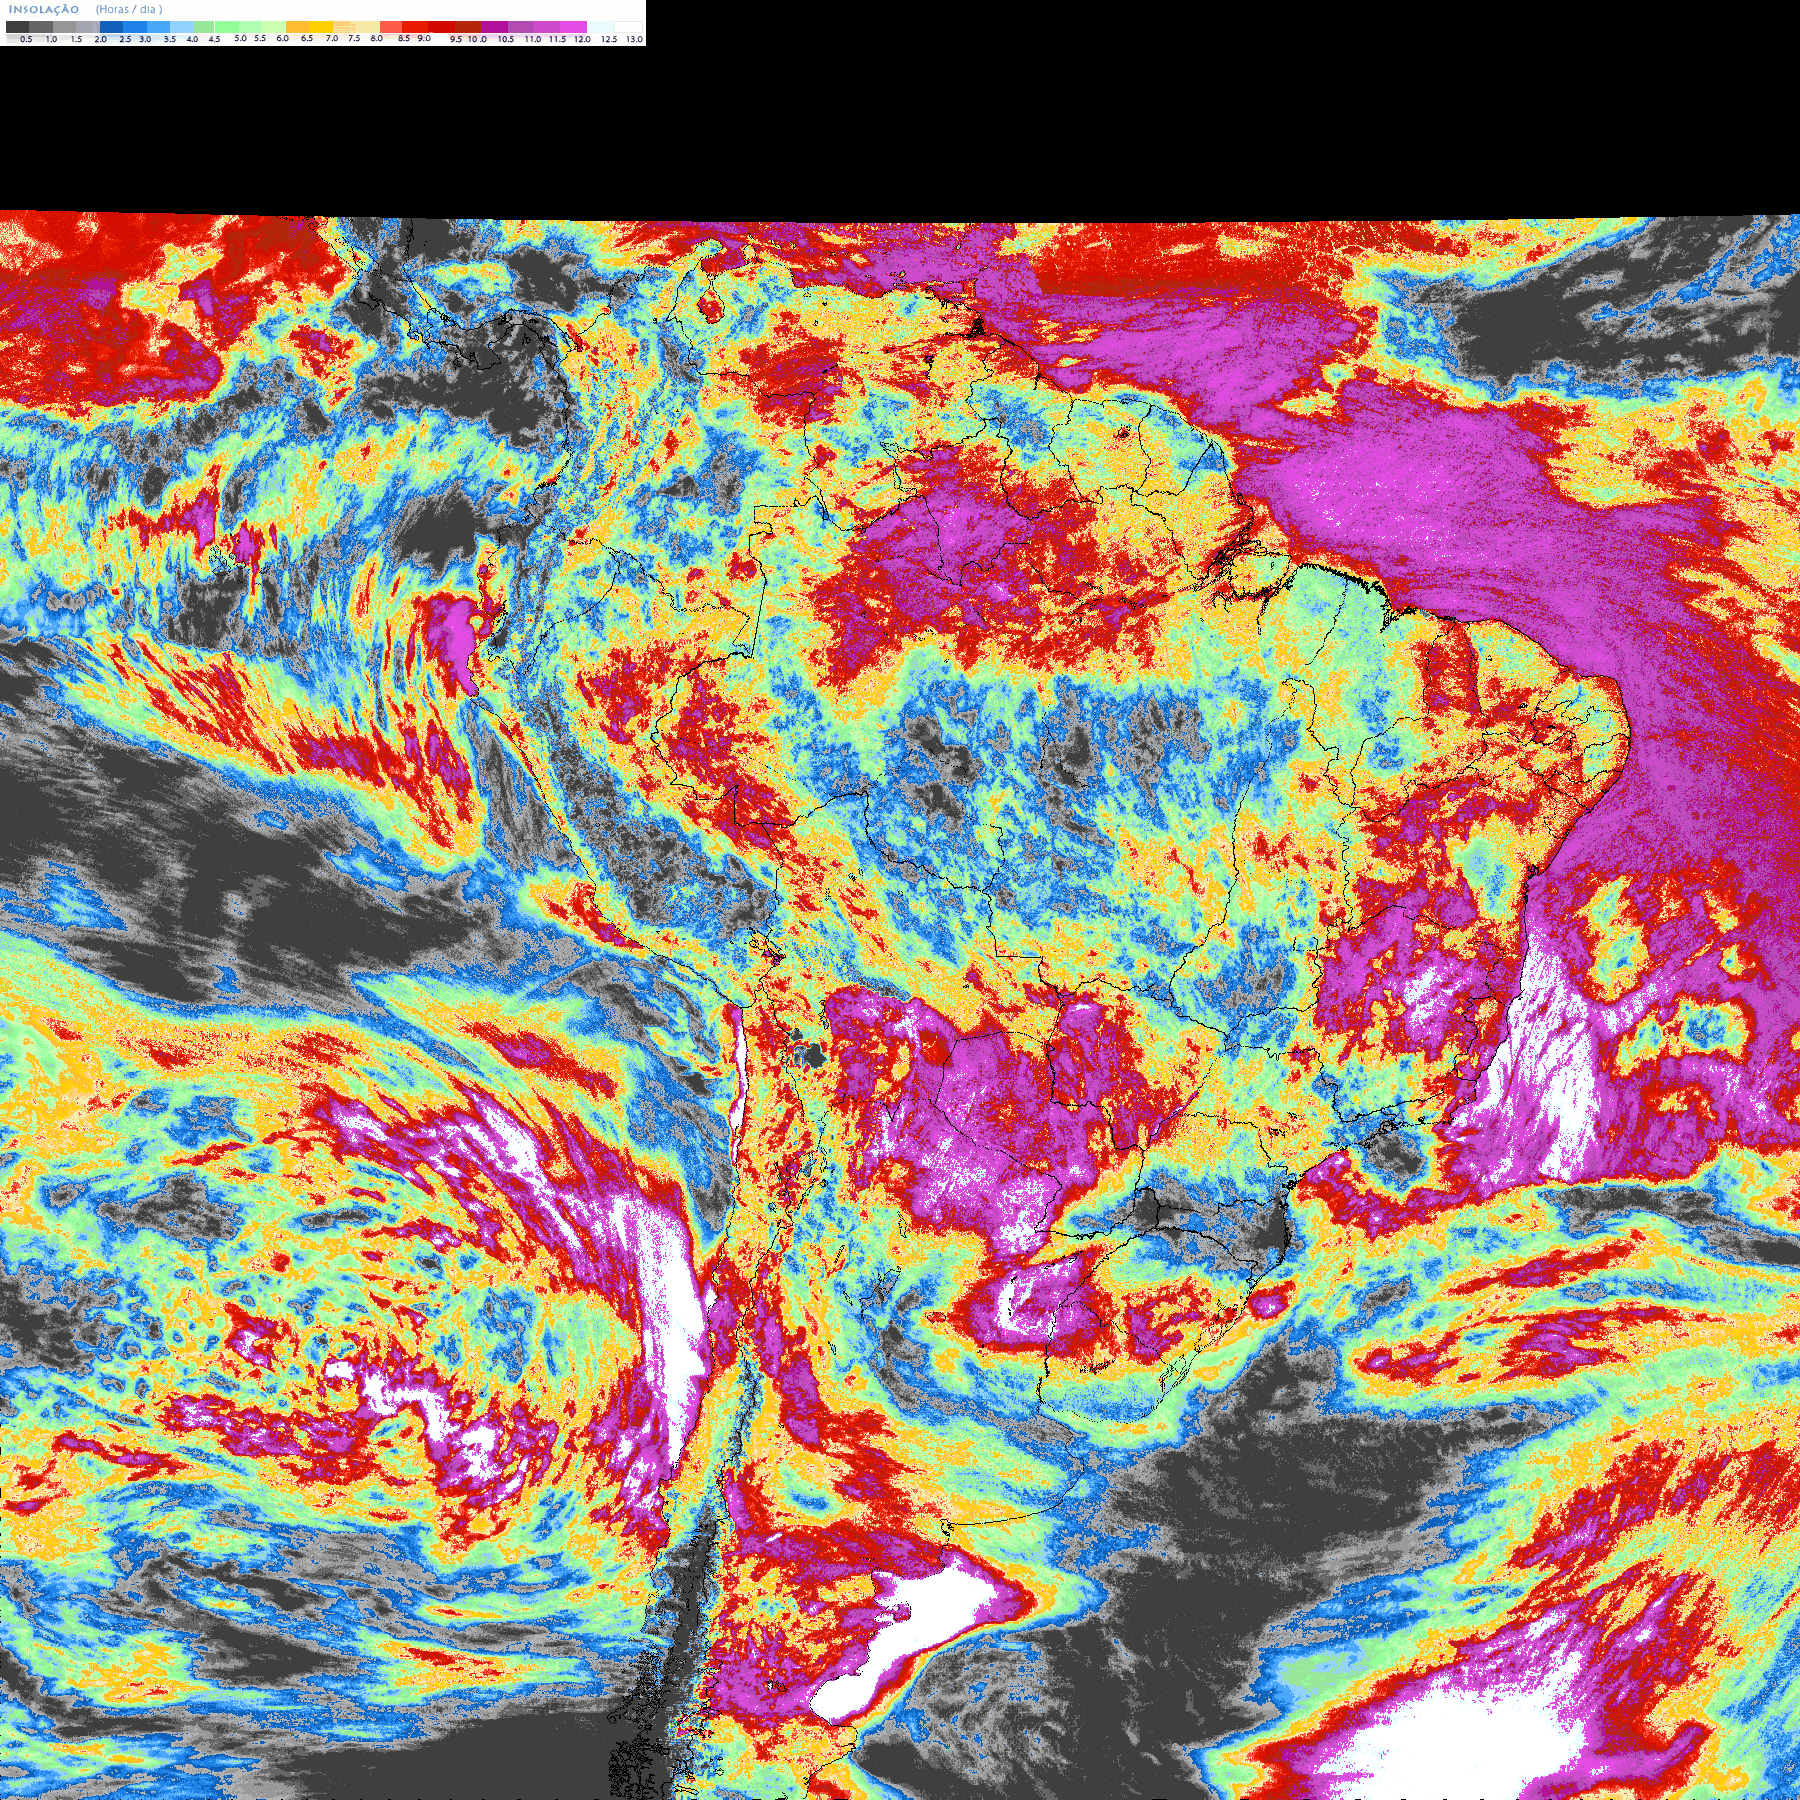The width and height of the screenshot is (1800, 1800).
Task: Click the legend value '13.0'
Action: click(x=635, y=39)
